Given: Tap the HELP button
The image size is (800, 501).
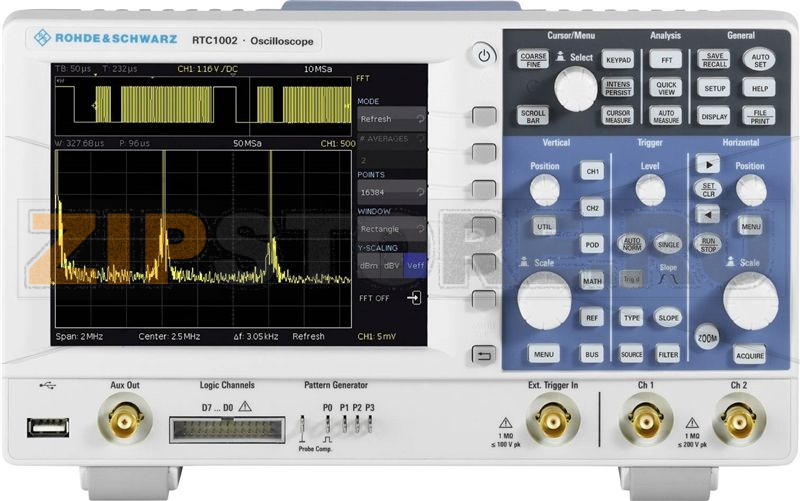Looking at the screenshot, I should click(759, 88).
